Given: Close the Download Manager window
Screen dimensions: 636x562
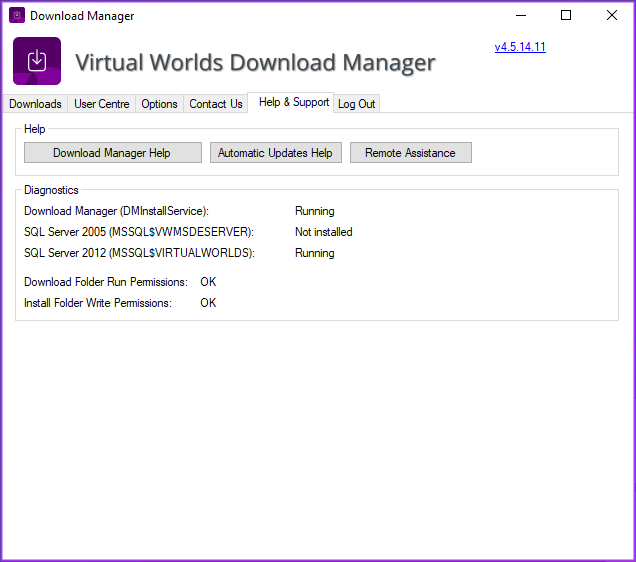Looking at the screenshot, I should pyautogui.click(x=612, y=15).
